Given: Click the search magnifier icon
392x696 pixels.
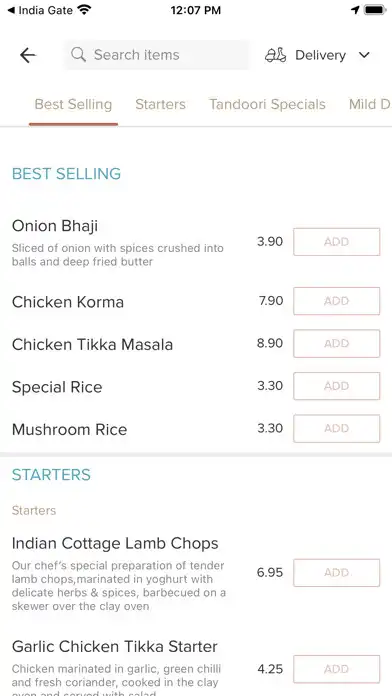Looking at the screenshot, I should (x=78, y=55).
